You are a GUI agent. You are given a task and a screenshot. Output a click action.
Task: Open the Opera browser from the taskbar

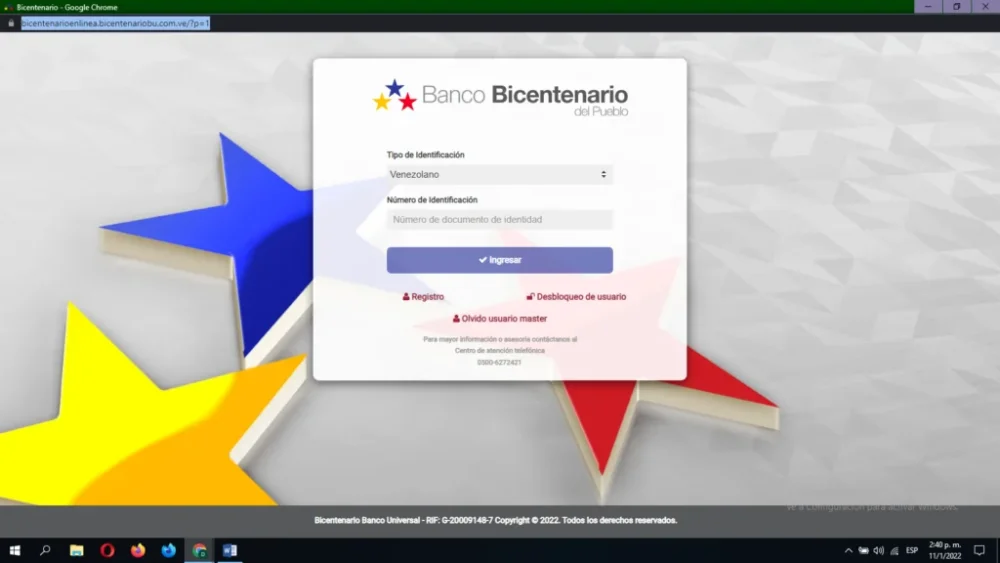[107, 550]
